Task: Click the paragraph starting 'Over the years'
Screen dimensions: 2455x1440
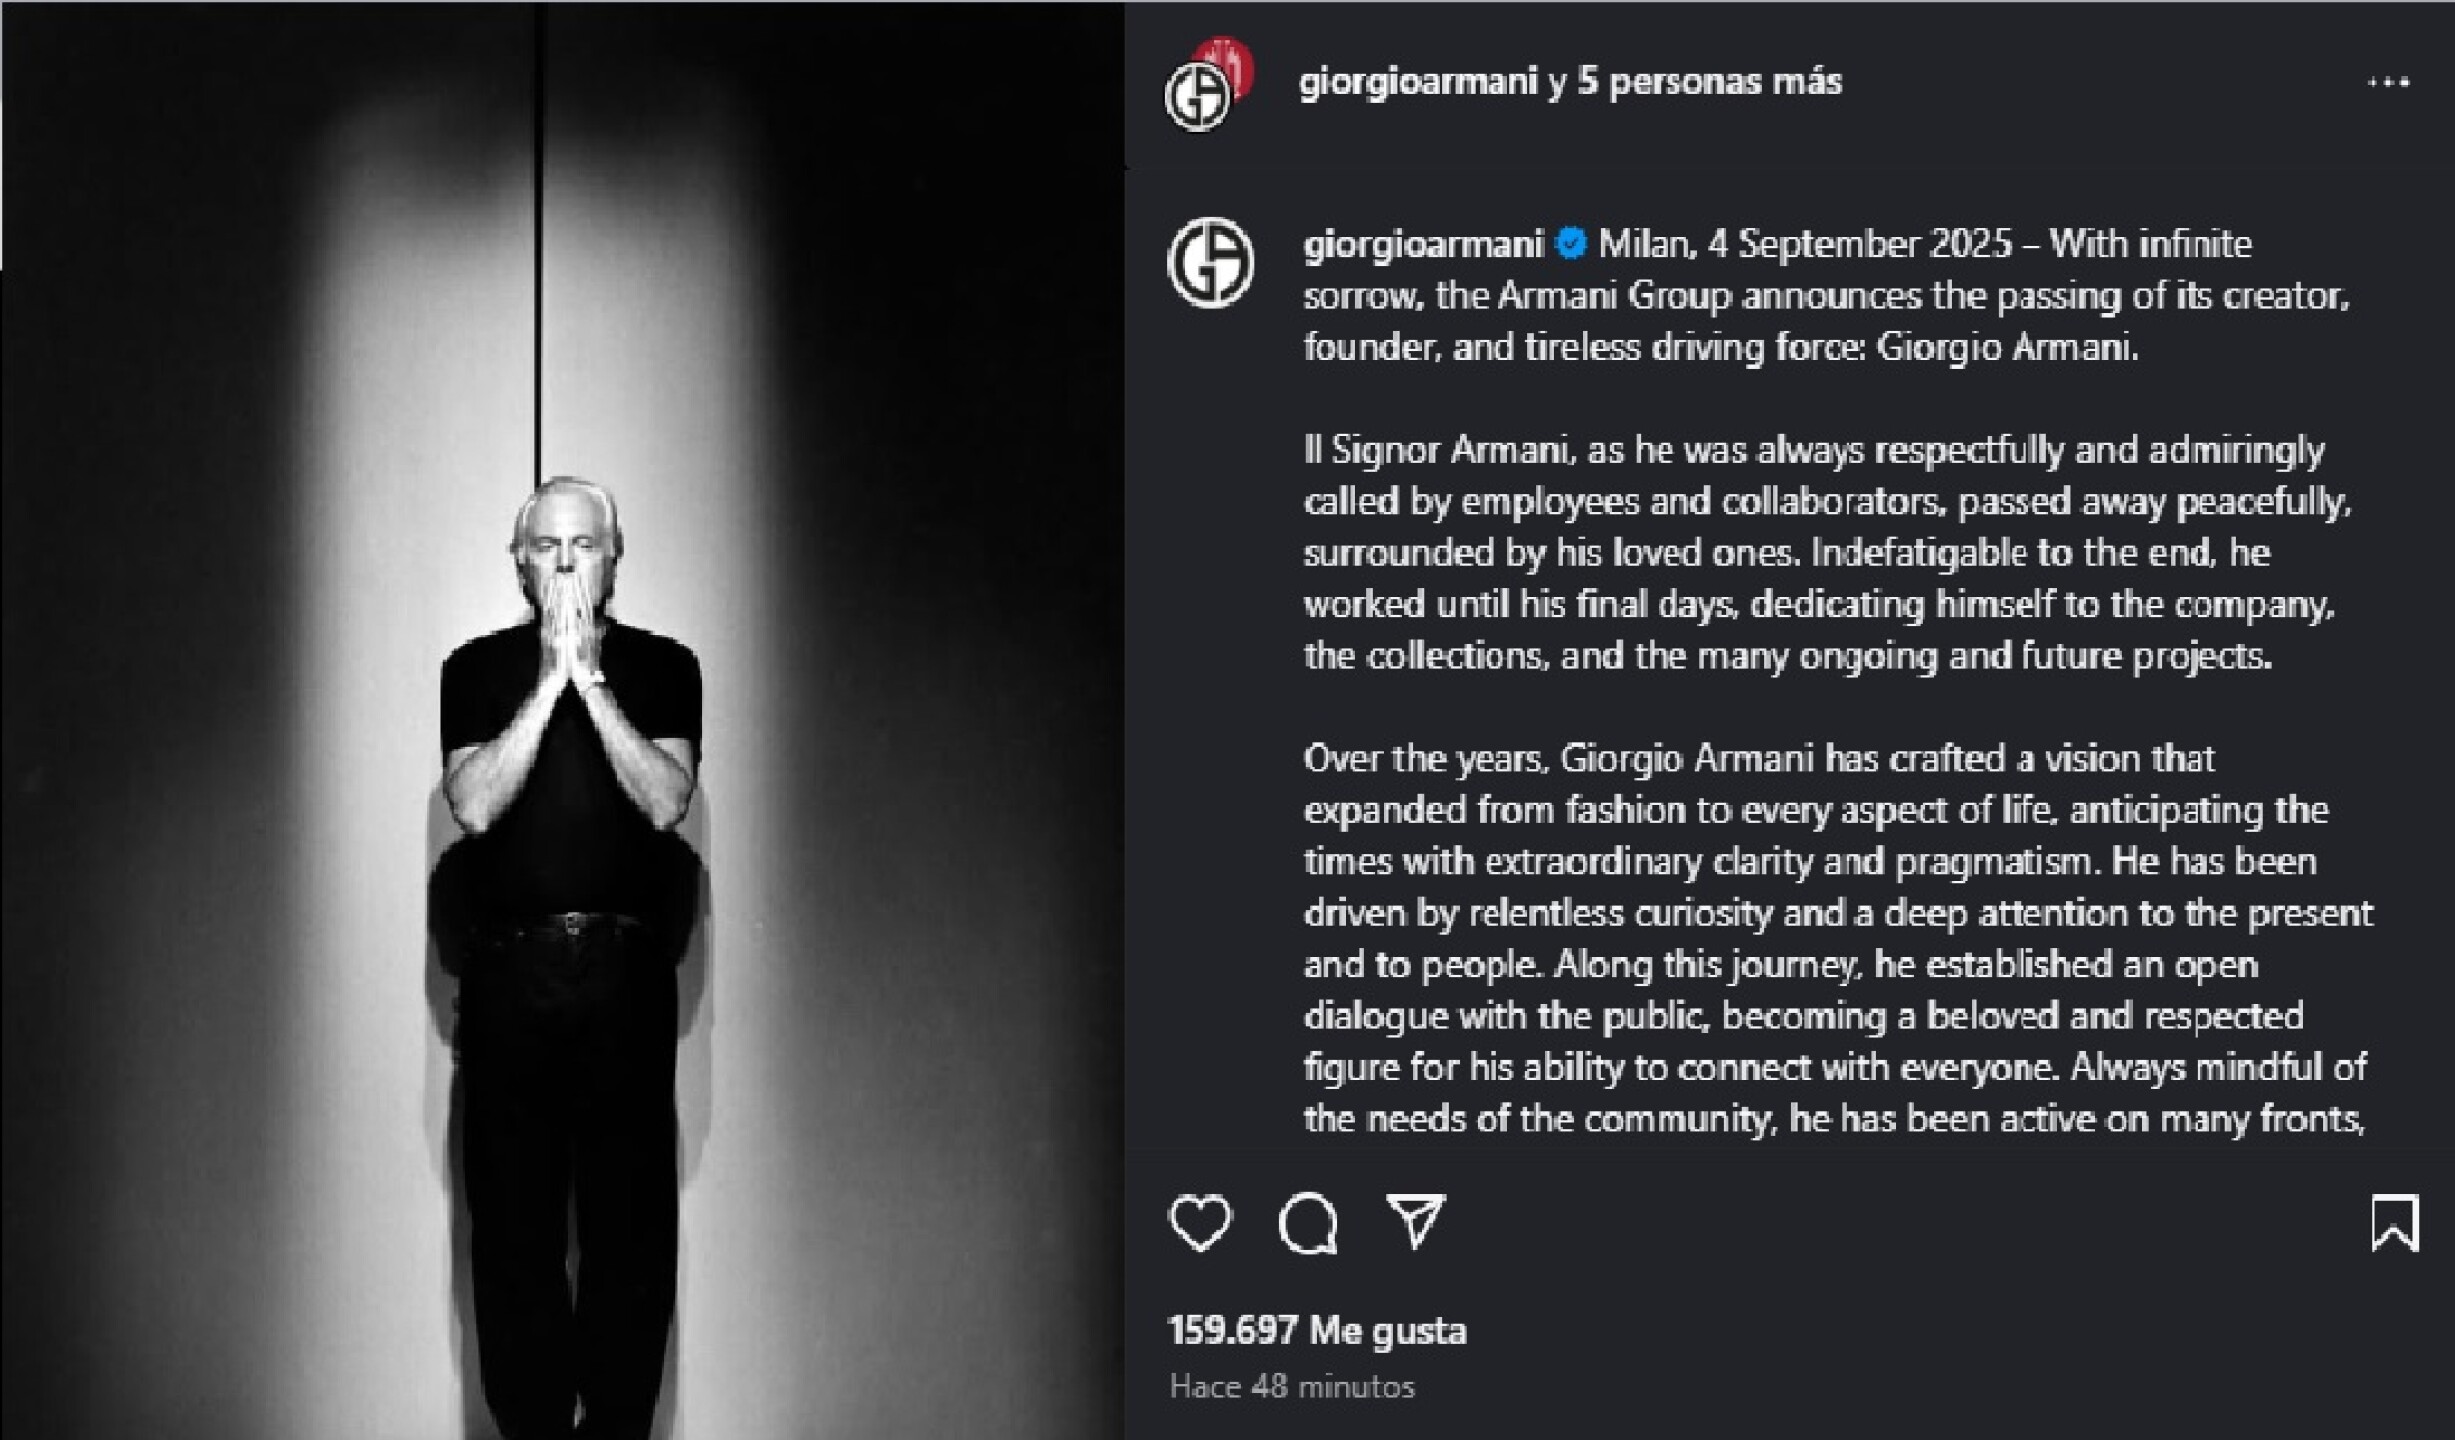Action: pyautogui.click(x=1838, y=938)
